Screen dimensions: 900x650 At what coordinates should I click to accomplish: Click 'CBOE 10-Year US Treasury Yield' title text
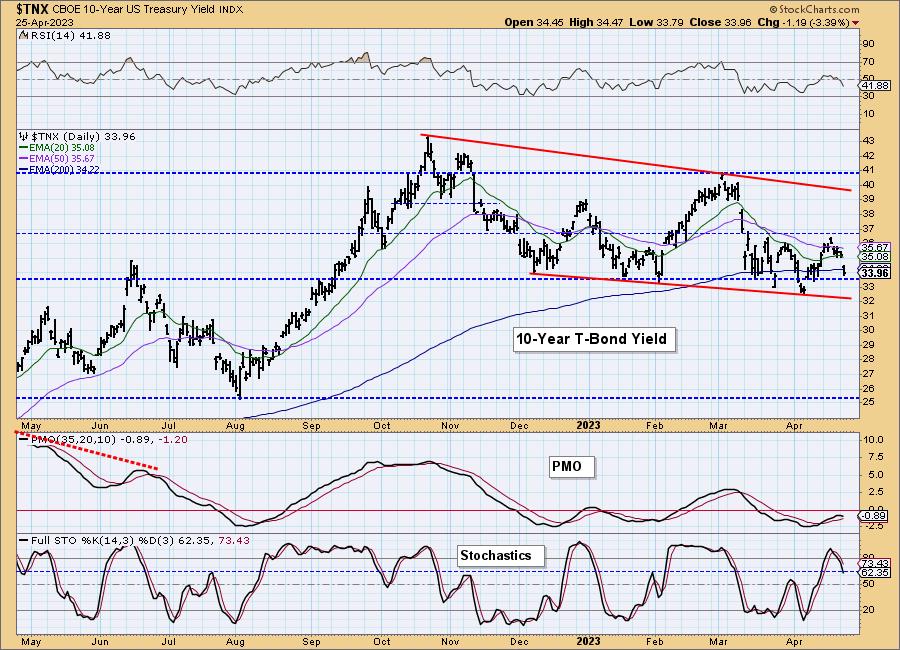[x=135, y=10]
